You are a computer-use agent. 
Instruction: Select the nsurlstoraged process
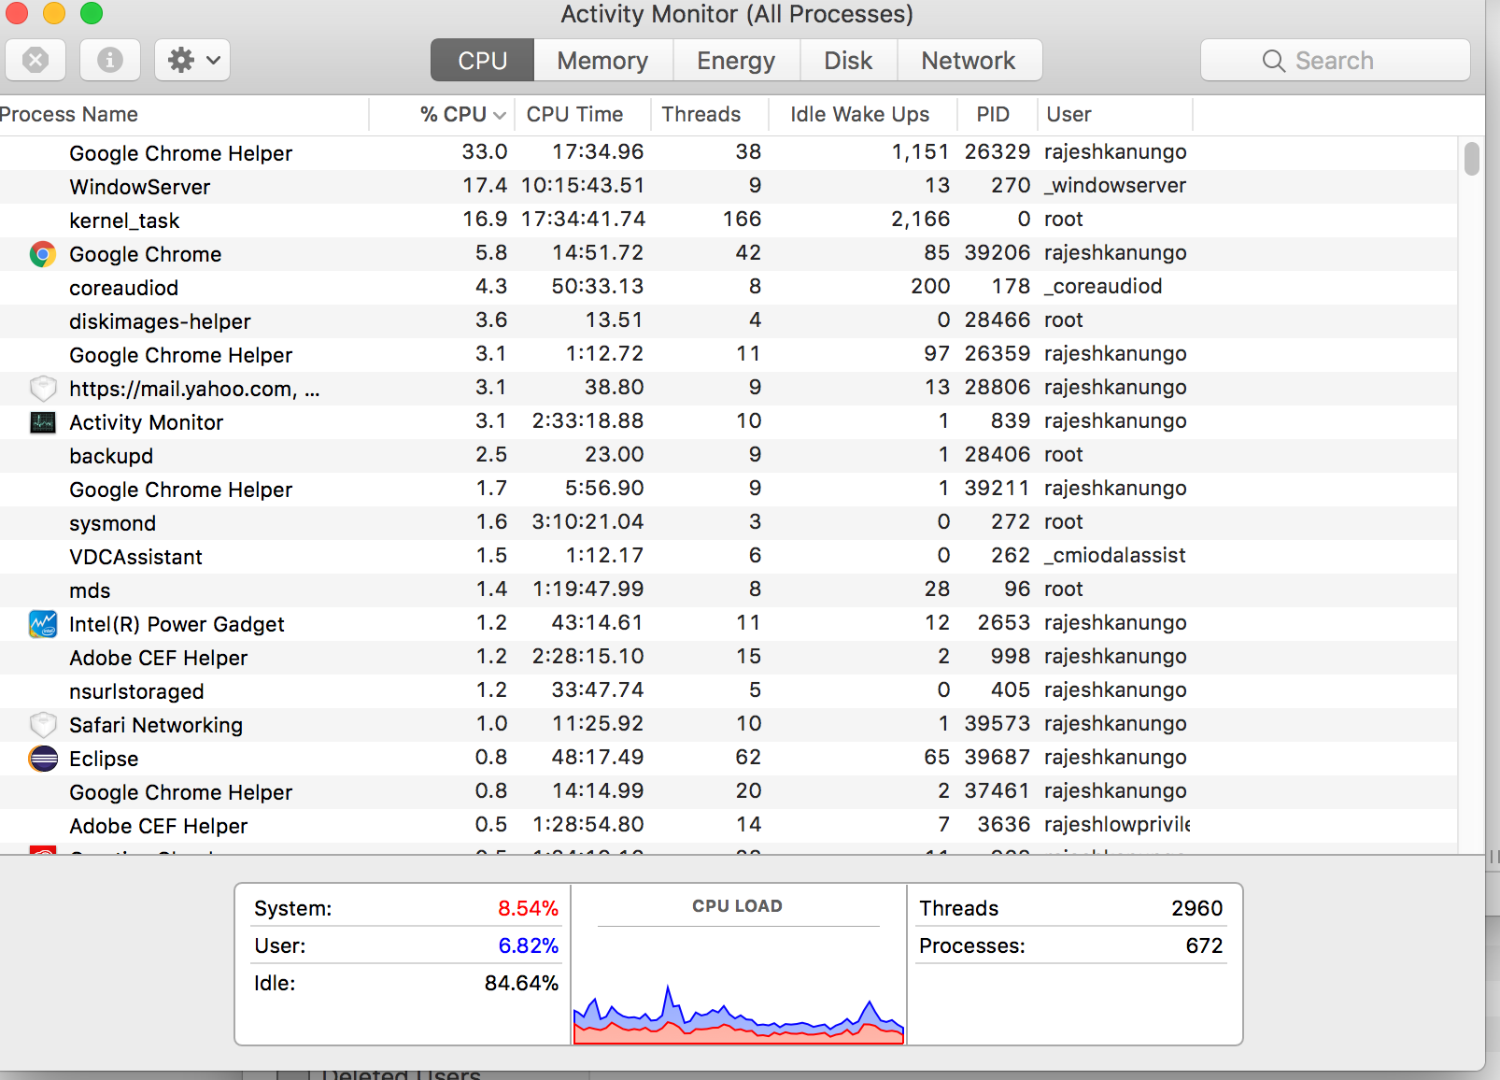(728, 691)
